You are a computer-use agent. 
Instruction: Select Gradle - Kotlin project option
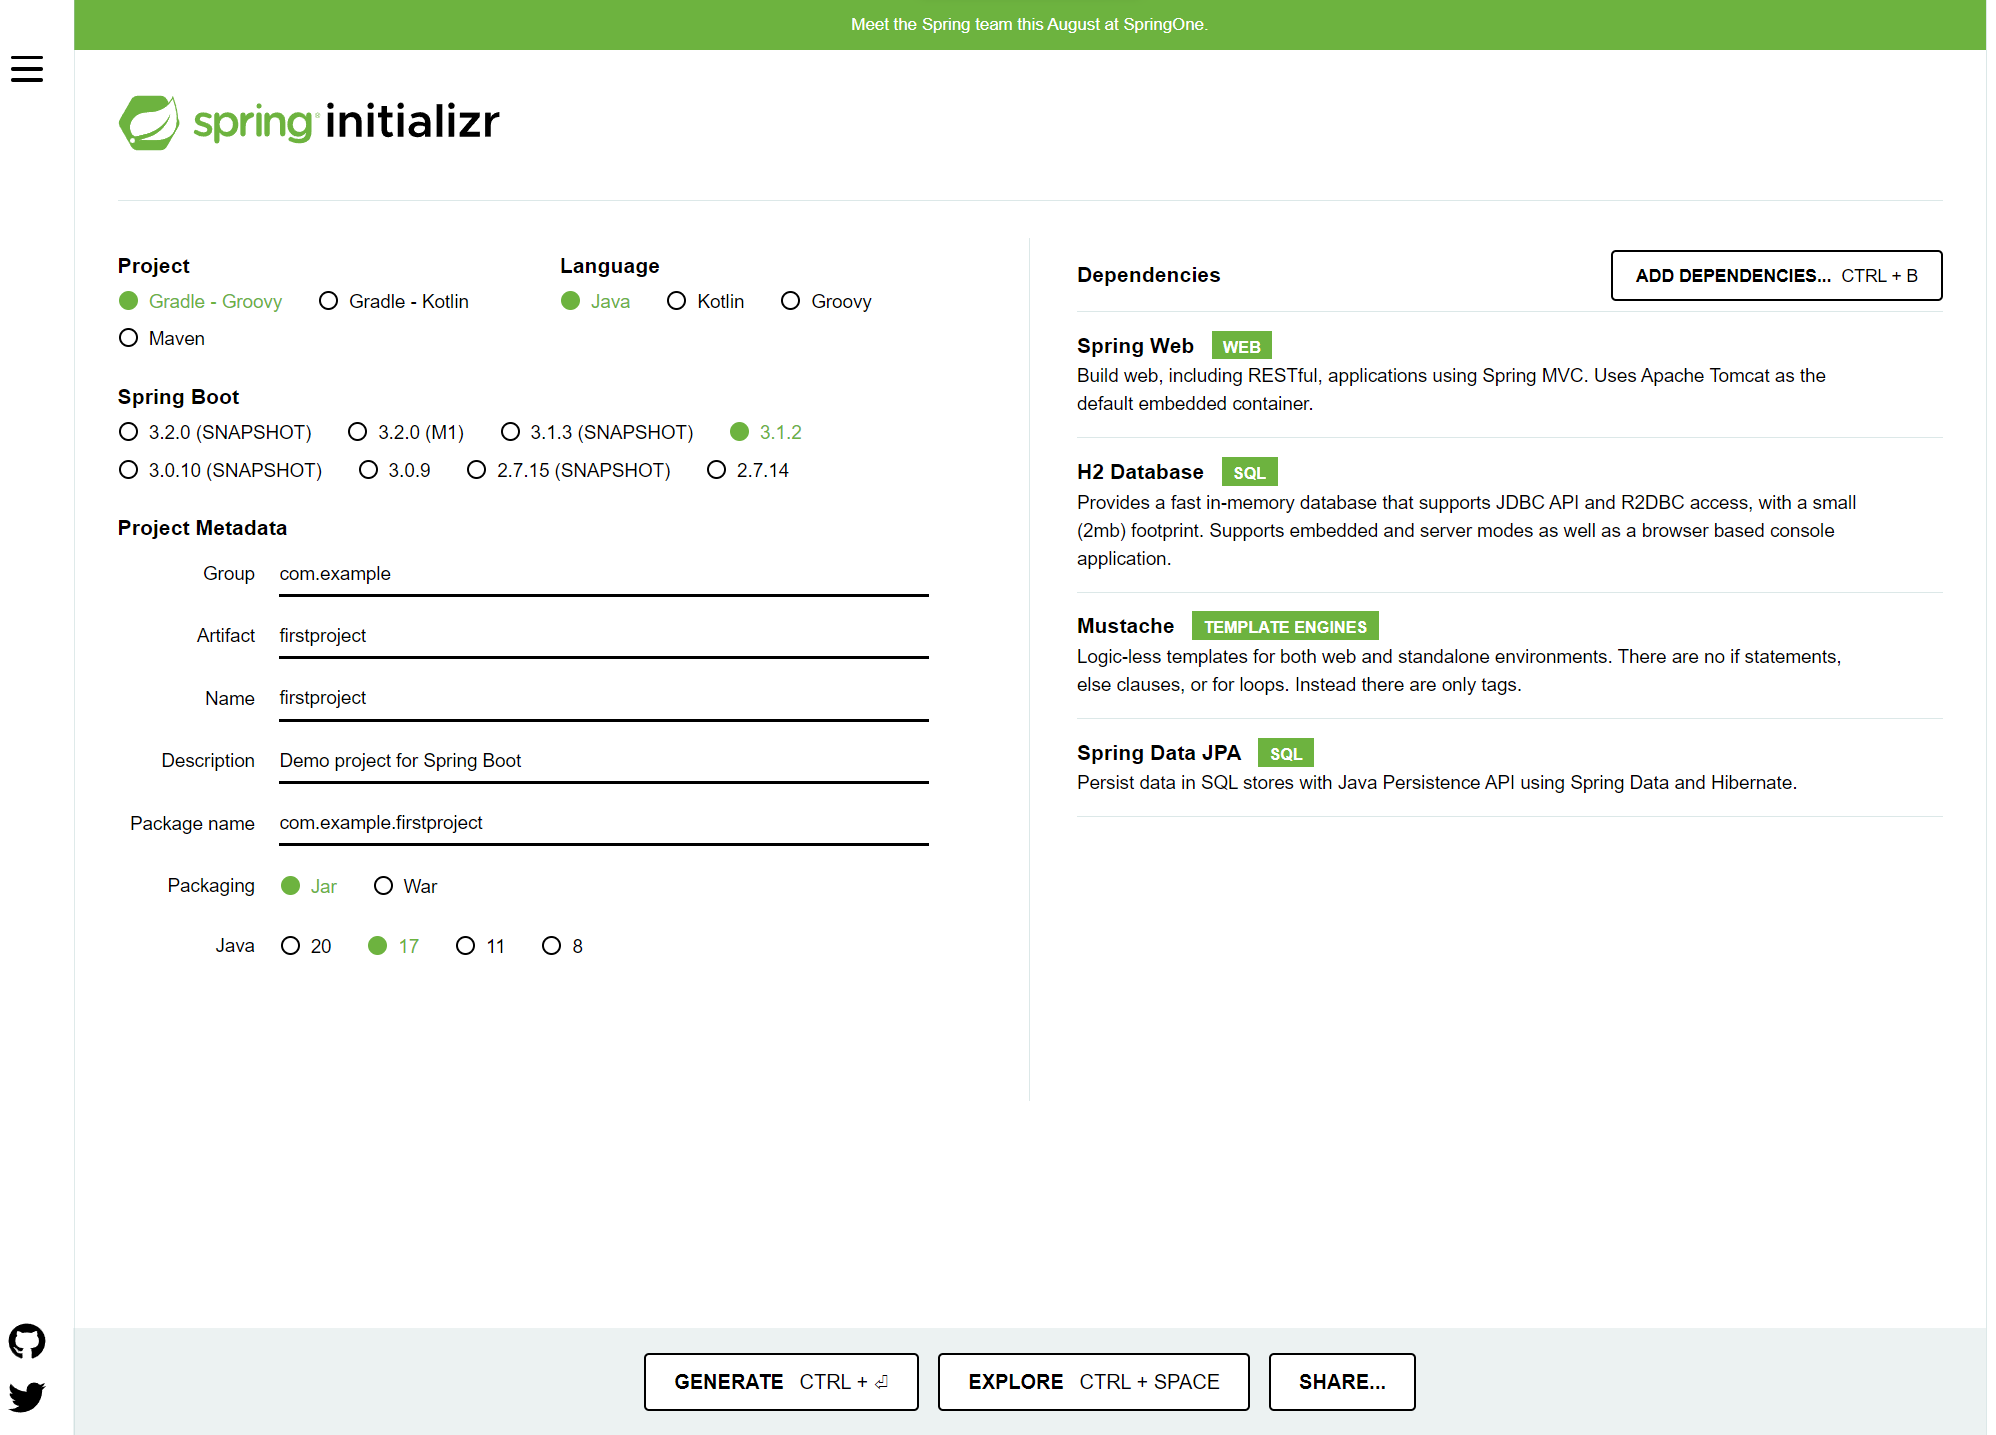coord(329,301)
